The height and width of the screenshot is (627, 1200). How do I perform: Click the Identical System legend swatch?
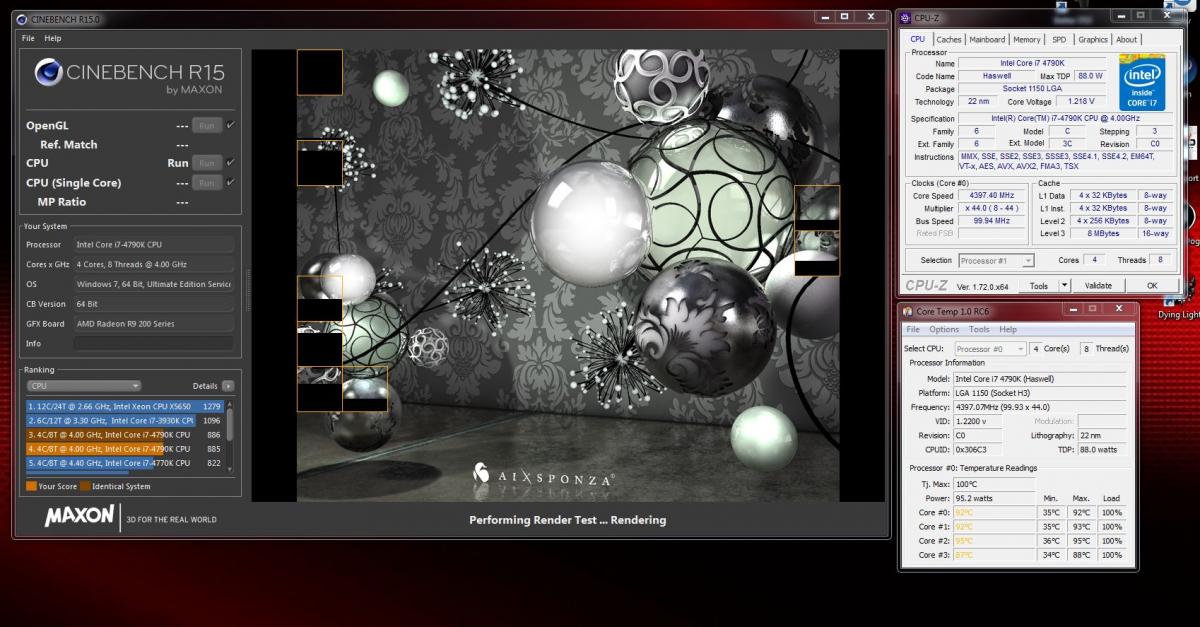tap(85, 487)
